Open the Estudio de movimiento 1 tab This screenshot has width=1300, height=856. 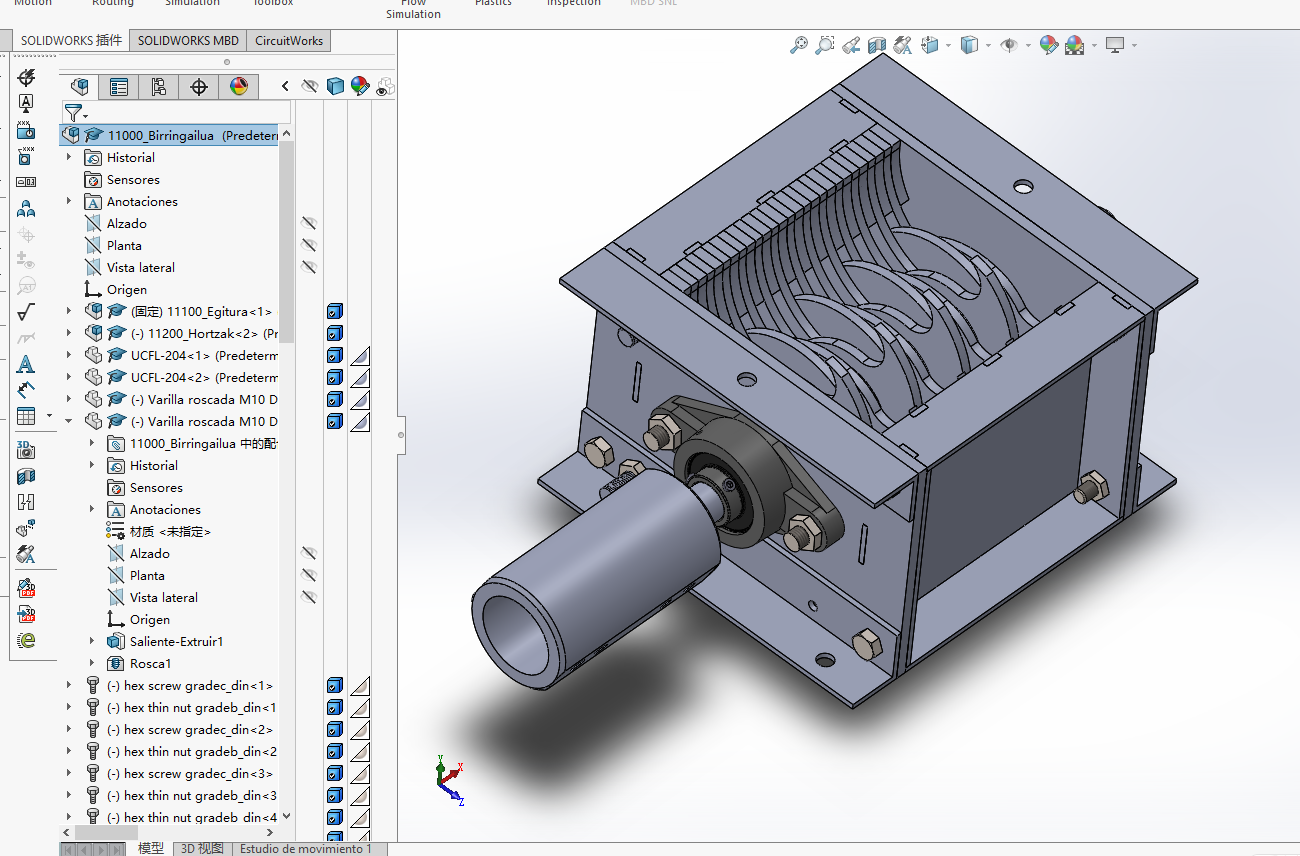tap(305, 849)
